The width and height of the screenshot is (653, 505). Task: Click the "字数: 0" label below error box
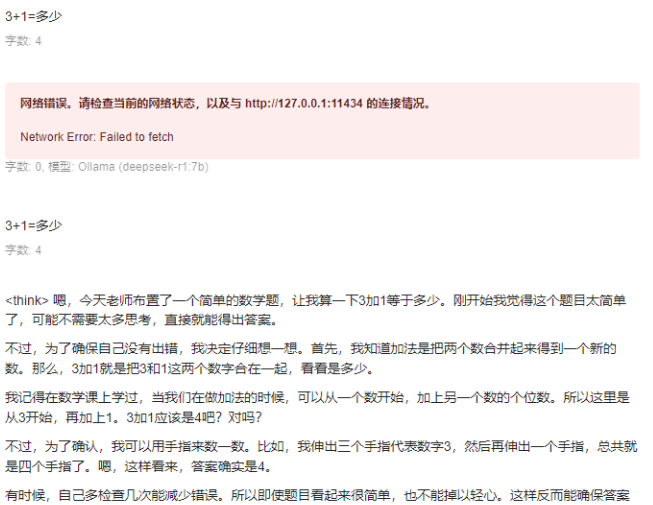click(23, 167)
